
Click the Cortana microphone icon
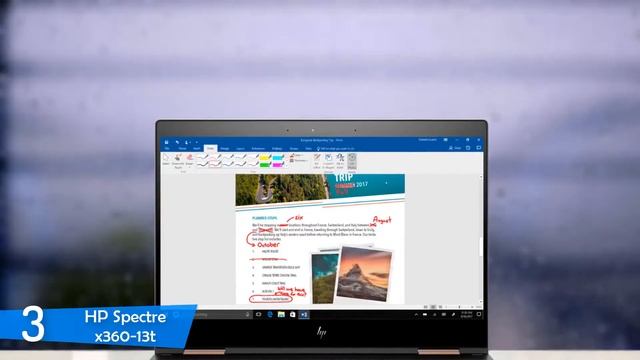pyautogui.click(x=247, y=315)
